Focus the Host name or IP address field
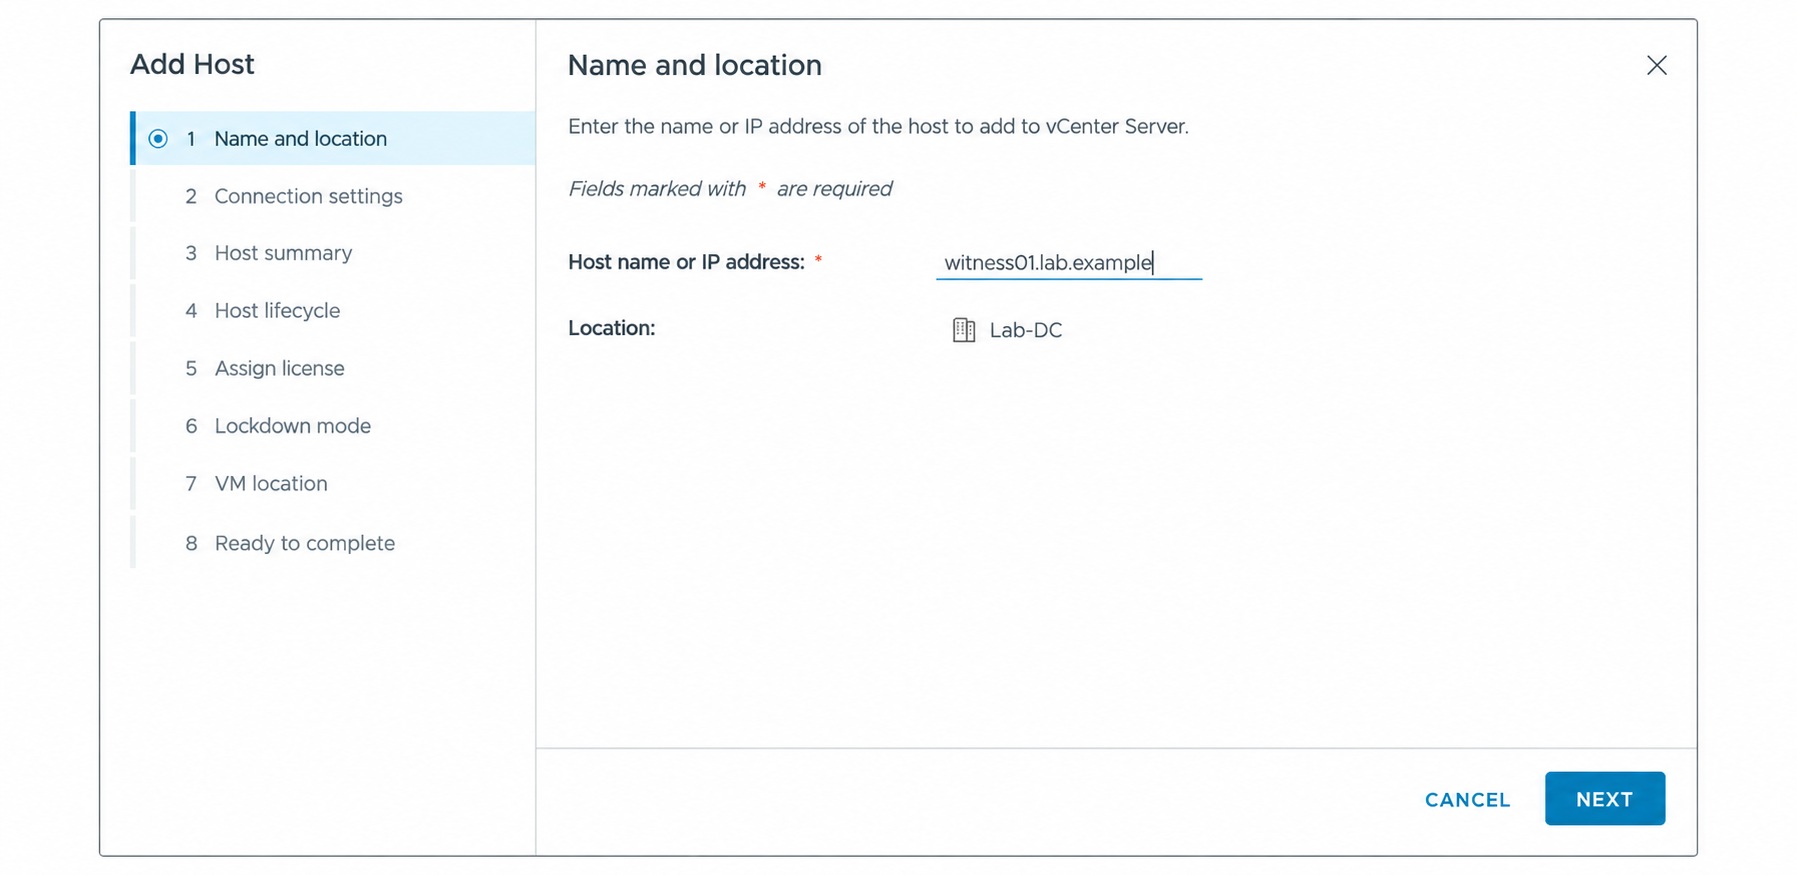 [x=1068, y=262]
